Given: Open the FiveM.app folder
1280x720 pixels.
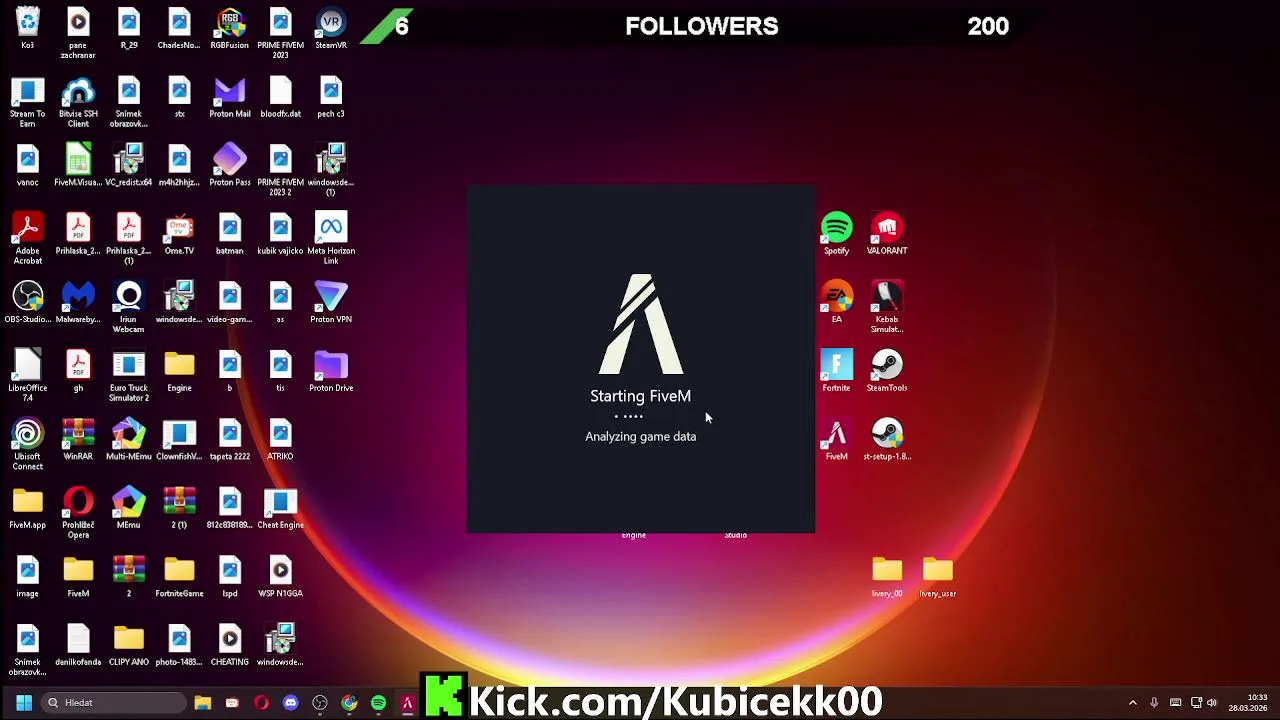Looking at the screenshot, I should click(28, 508).
